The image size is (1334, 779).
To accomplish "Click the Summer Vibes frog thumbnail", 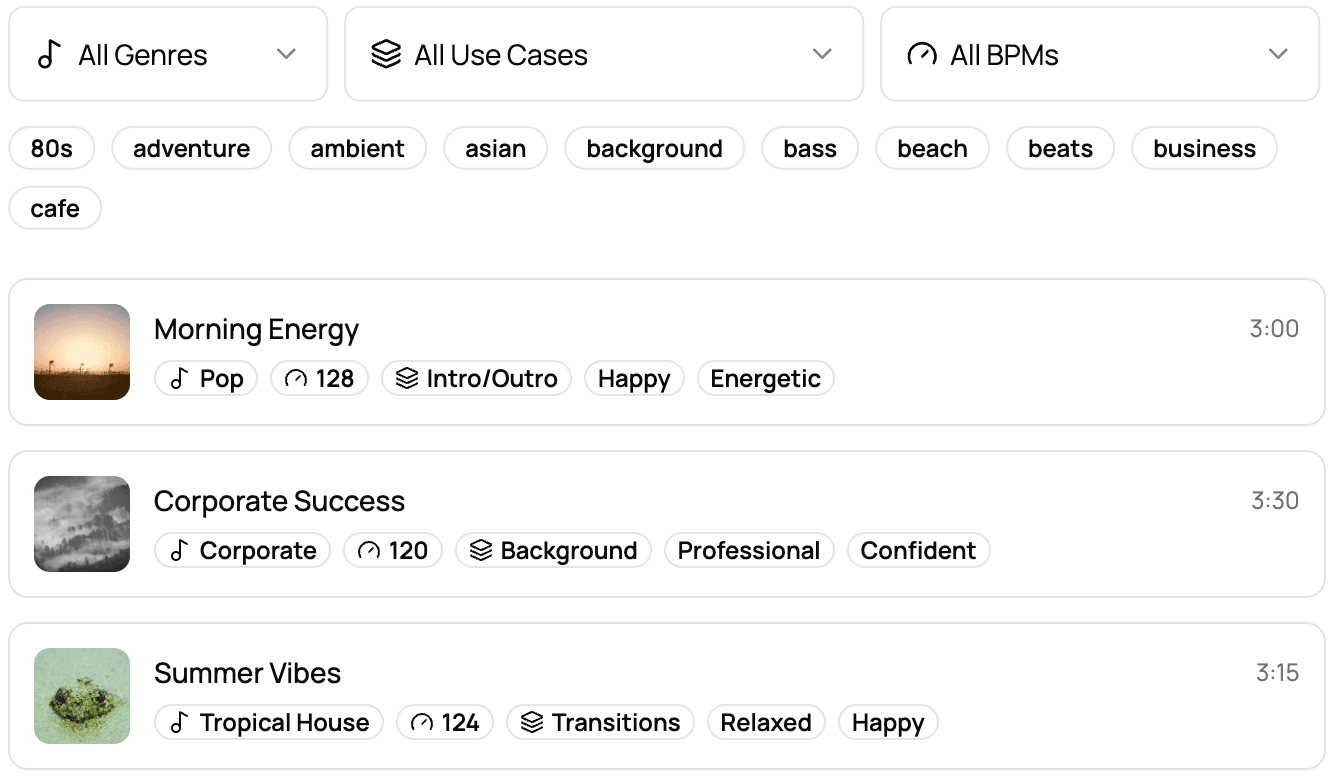I will pos(82,696).
